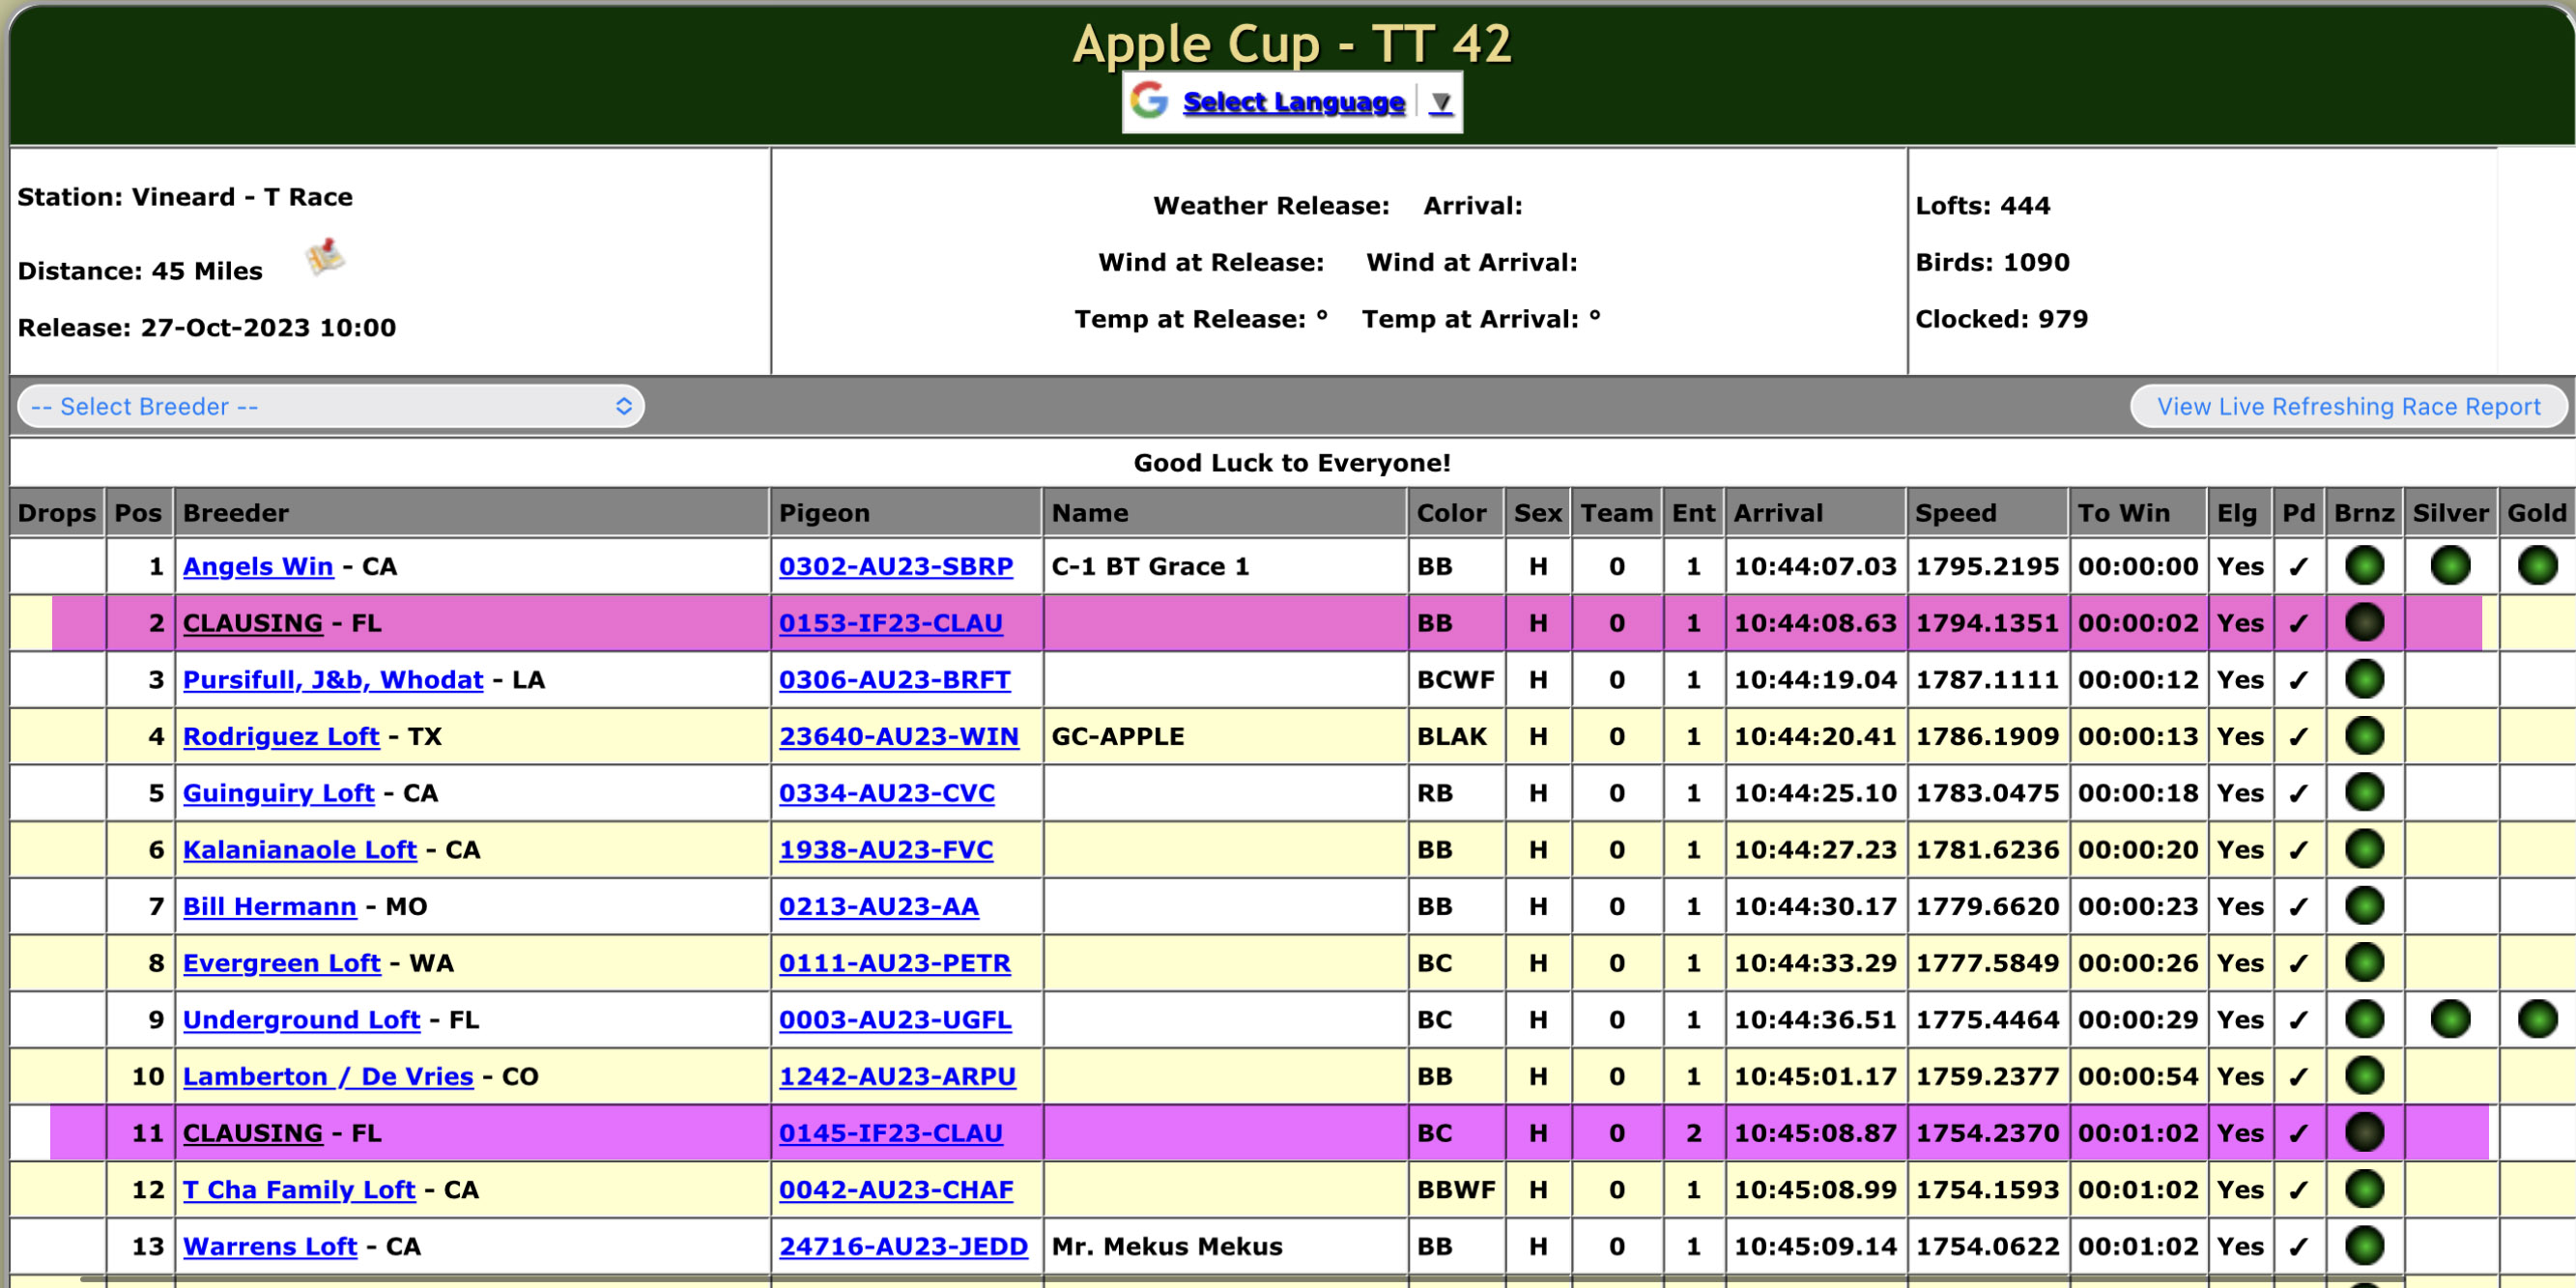Image resolution: width=2576 pixels, height=1288 pixels.
Task: Click the Arrival column header
Action: pos(1777,513)
